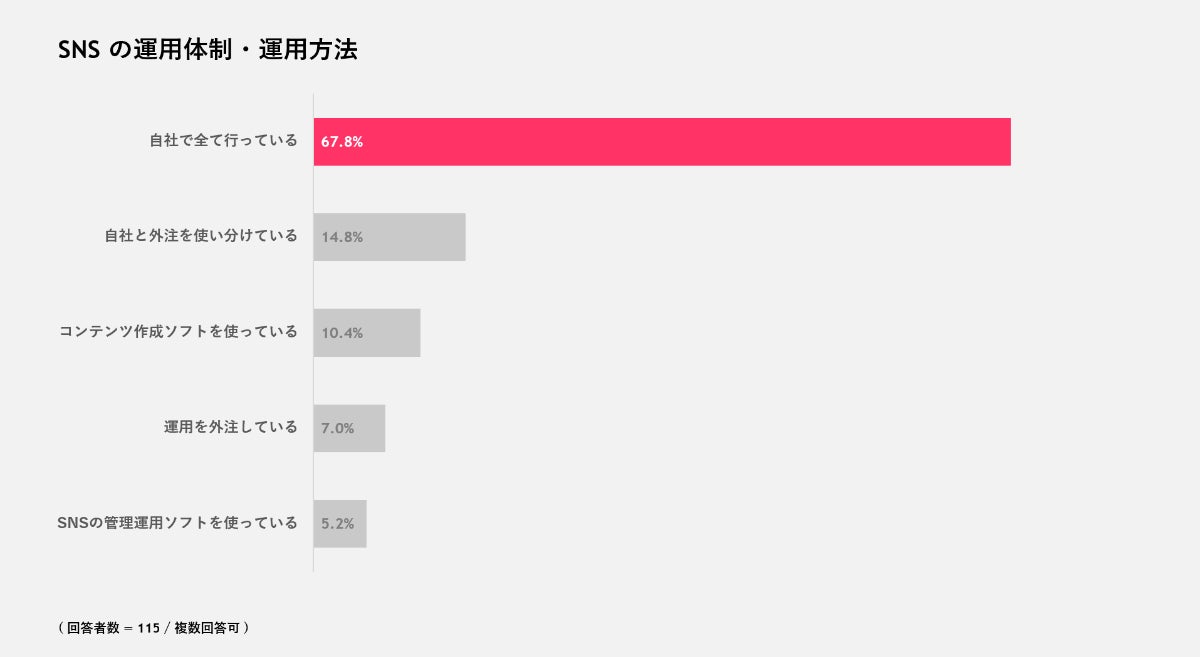Select the SNSの管理運用ソフトを使っている category label
The width and height of the screenshot is (1200, 657).
coord(177,522)
